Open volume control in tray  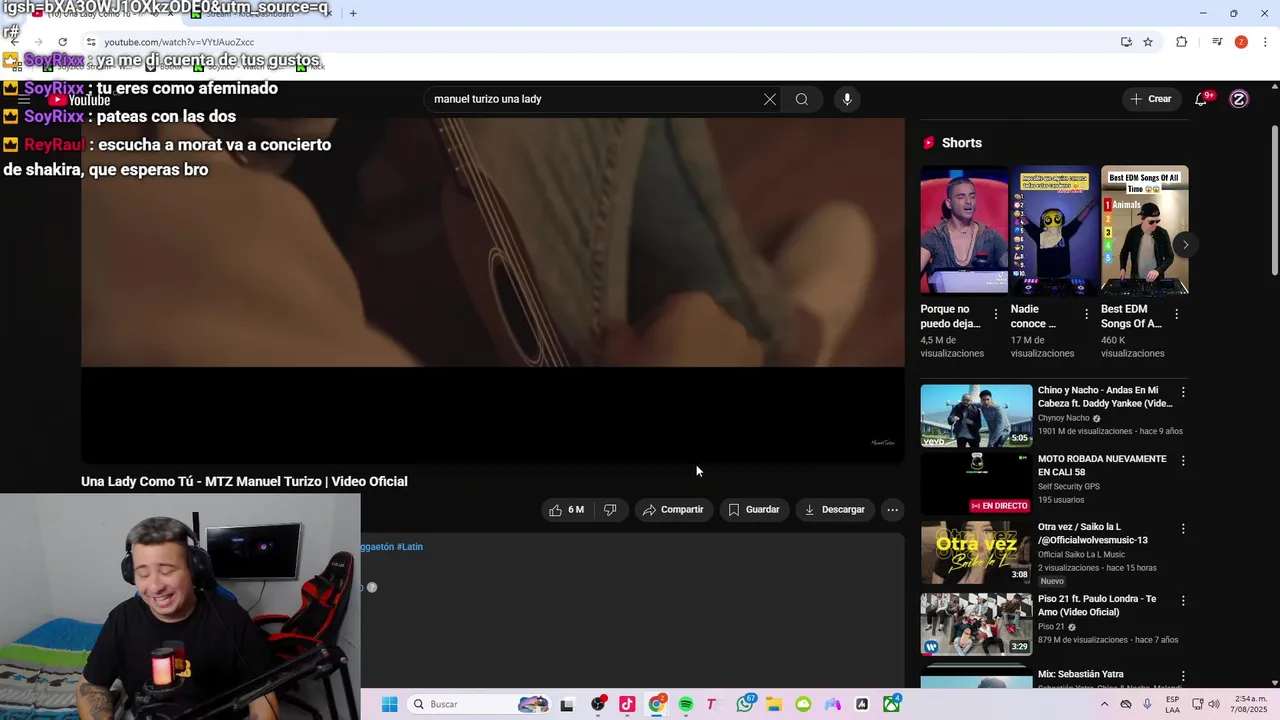tap(1214, 704)
